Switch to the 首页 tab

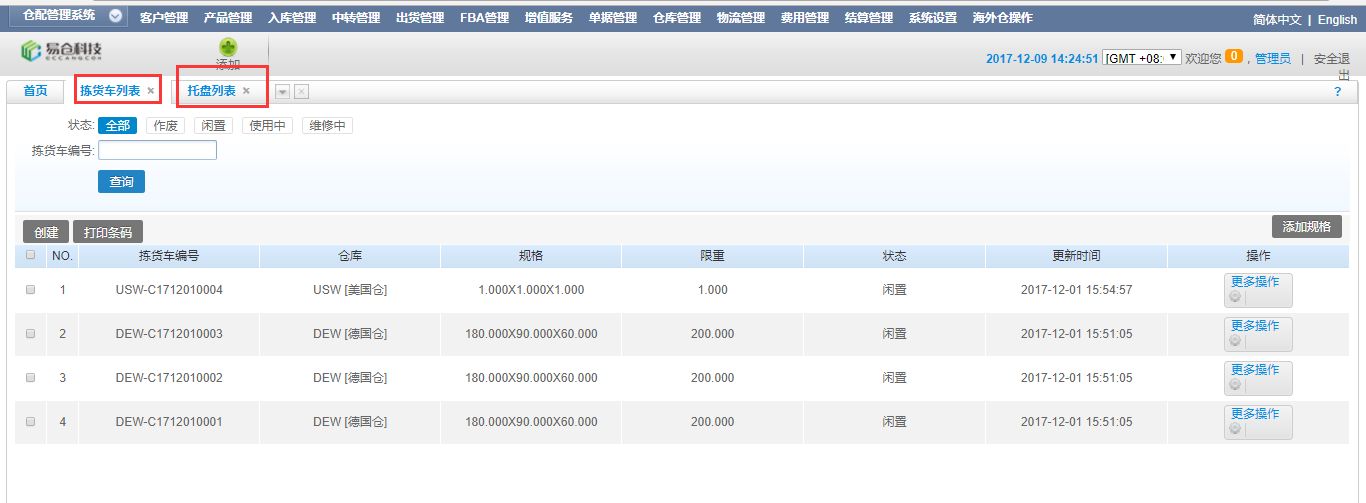pyautogui.click(x=35, y=91)
